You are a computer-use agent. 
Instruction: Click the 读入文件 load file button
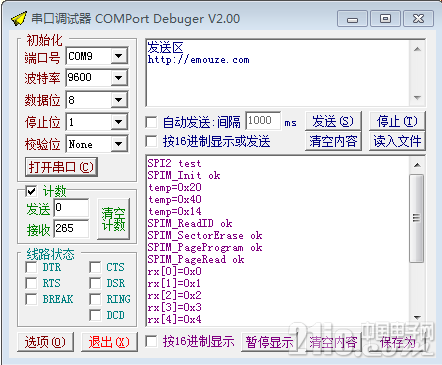tap(397, 141)
